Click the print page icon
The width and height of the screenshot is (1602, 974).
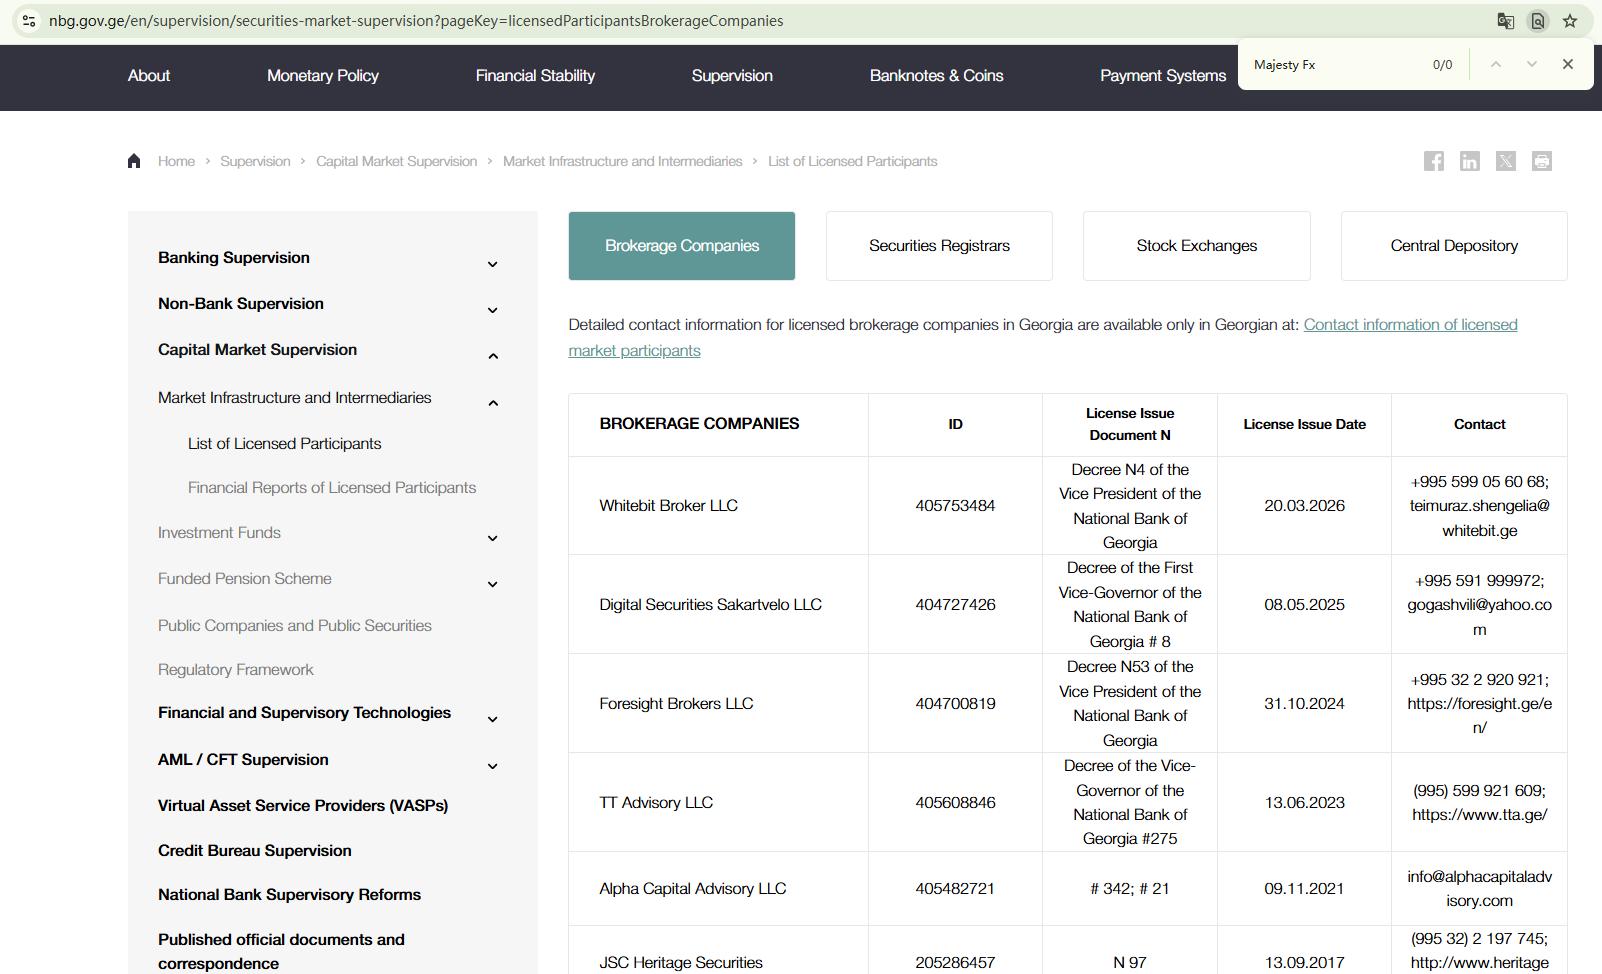click(1541, 161)
